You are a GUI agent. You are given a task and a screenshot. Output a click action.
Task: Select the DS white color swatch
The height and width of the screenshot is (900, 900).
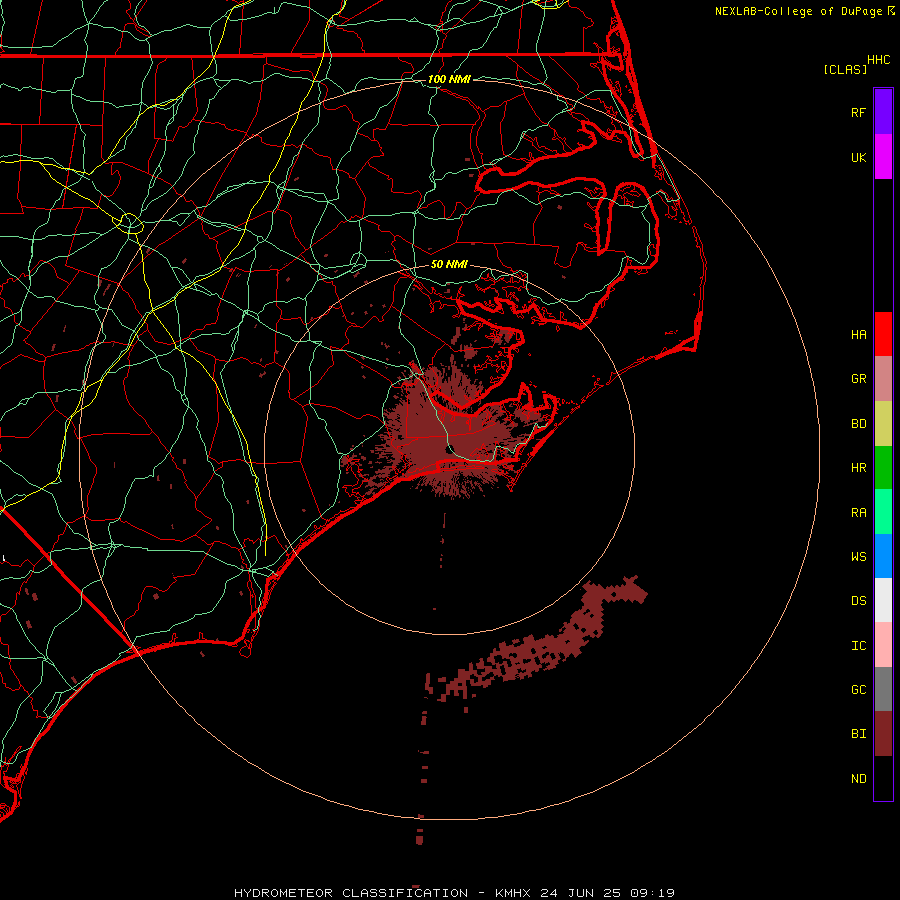(x=883, y=600)
